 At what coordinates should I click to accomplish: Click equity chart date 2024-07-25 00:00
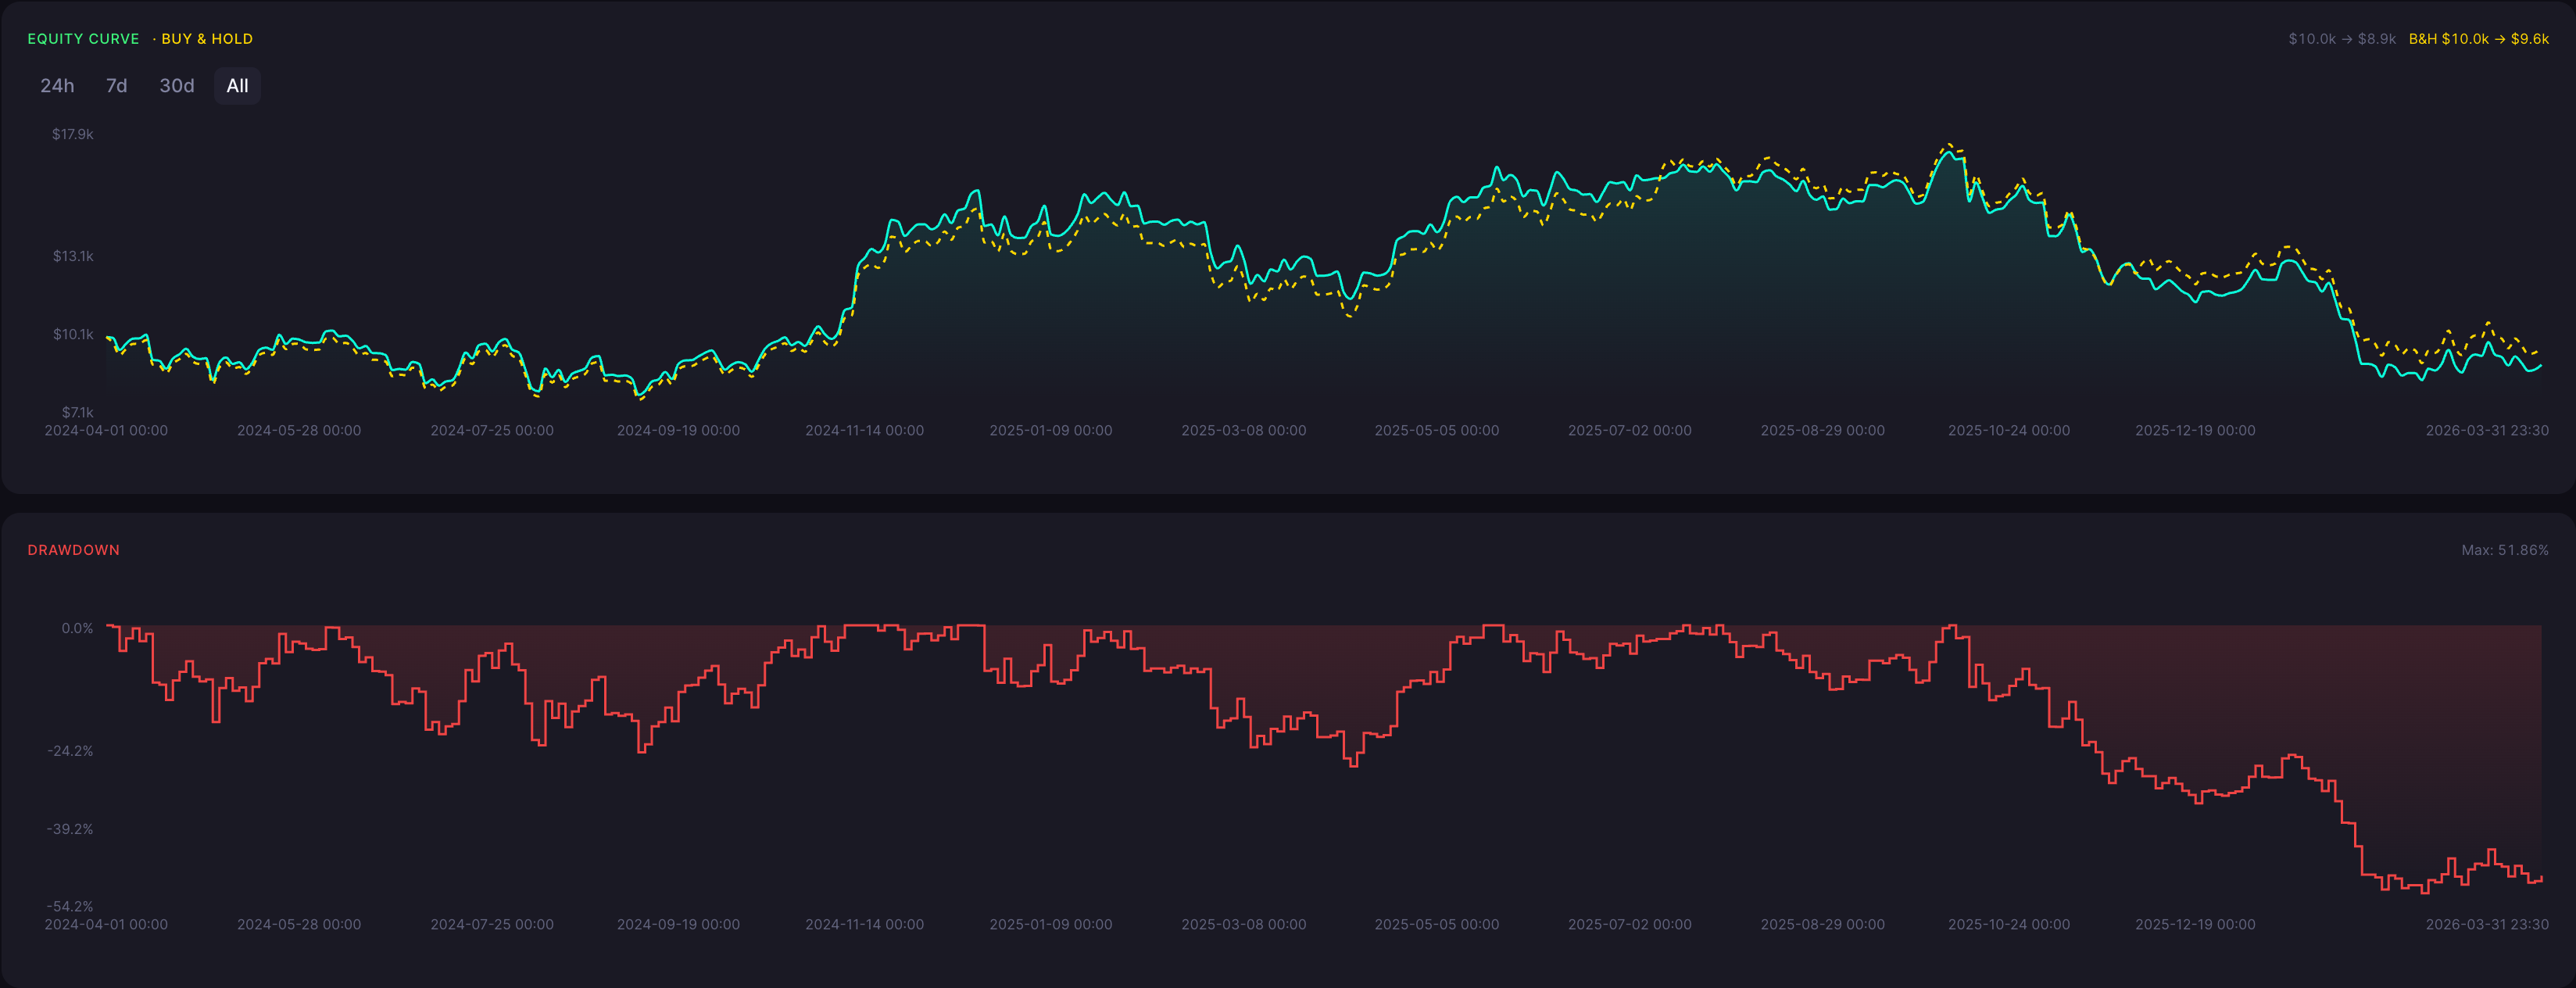coord(492,431)
